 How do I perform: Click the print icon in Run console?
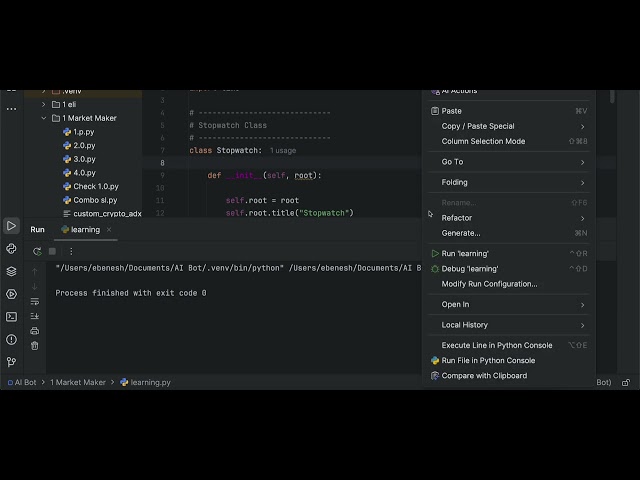(35, 331)
